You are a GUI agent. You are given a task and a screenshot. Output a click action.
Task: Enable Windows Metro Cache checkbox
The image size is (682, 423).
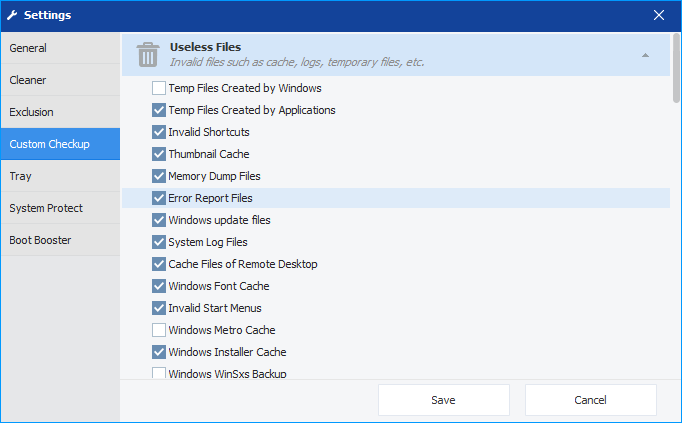[159, 330]
